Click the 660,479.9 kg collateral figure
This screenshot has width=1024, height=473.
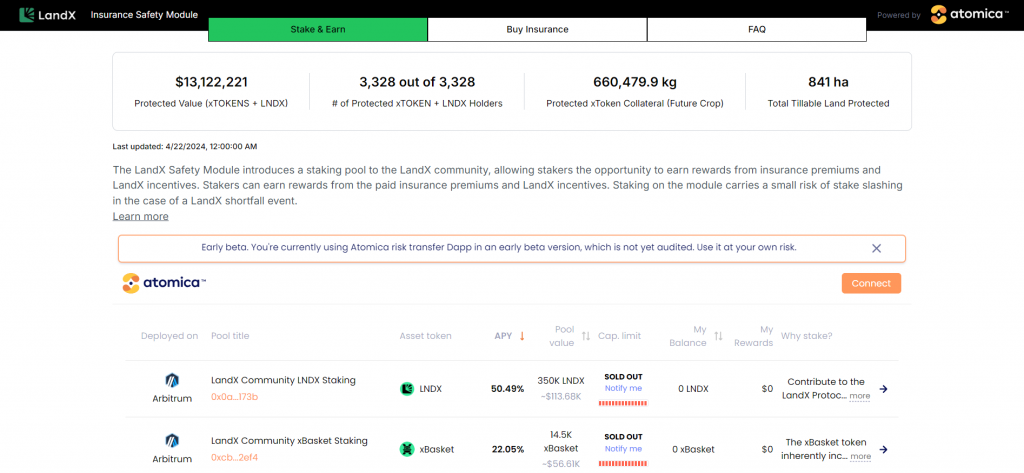(635, 82)
